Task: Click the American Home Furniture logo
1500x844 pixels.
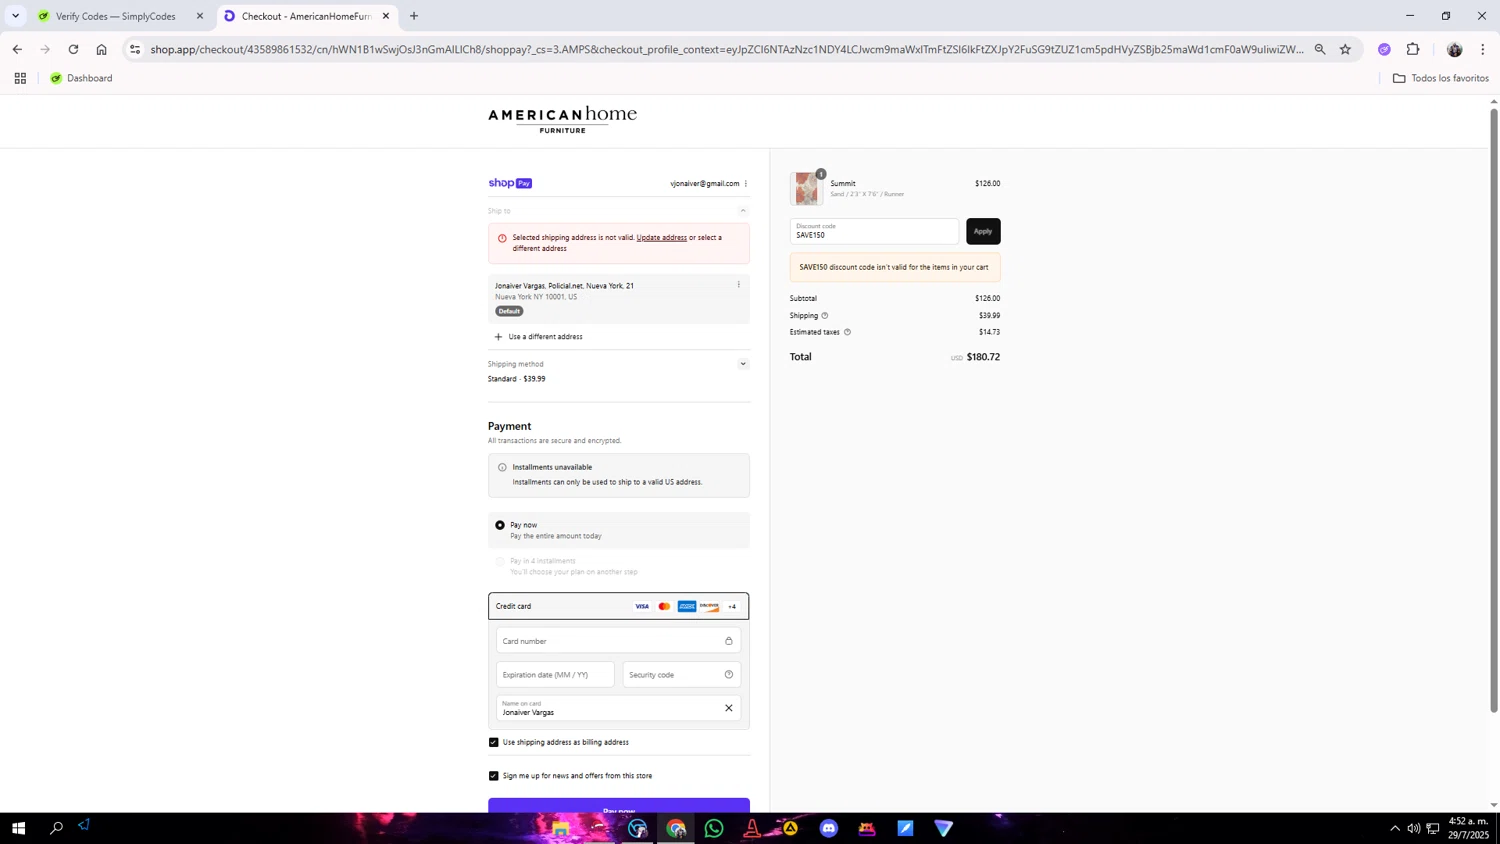Action: (562, 120)
